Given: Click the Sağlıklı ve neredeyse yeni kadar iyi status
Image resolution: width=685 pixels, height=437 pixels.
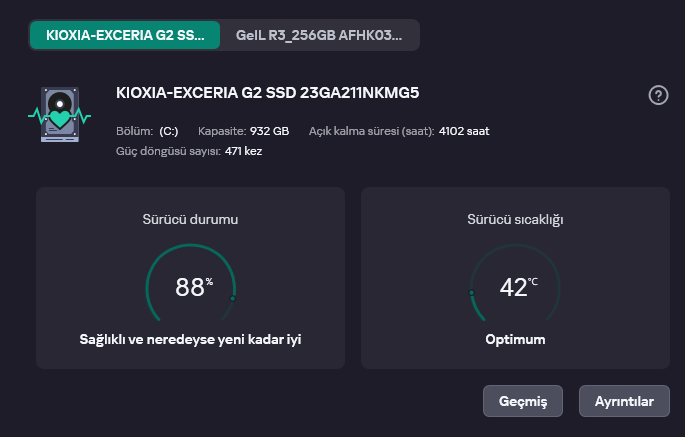Looking at the screenshot, I should point(190,339).
